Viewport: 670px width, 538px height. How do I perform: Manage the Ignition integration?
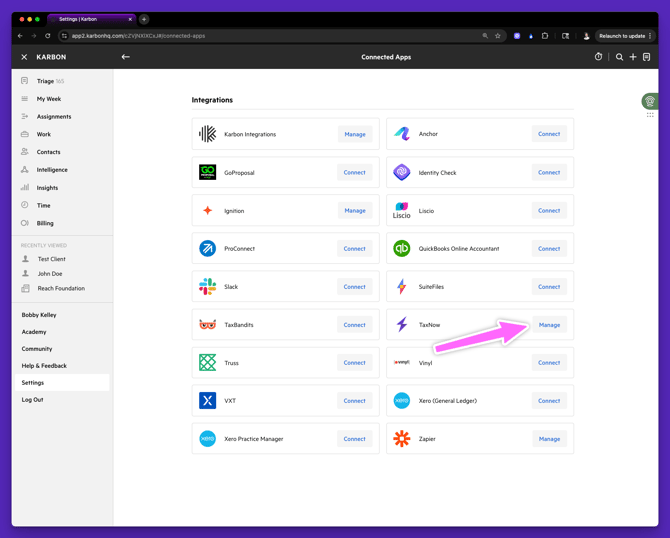pyautogui.click(x=355, y=210)
